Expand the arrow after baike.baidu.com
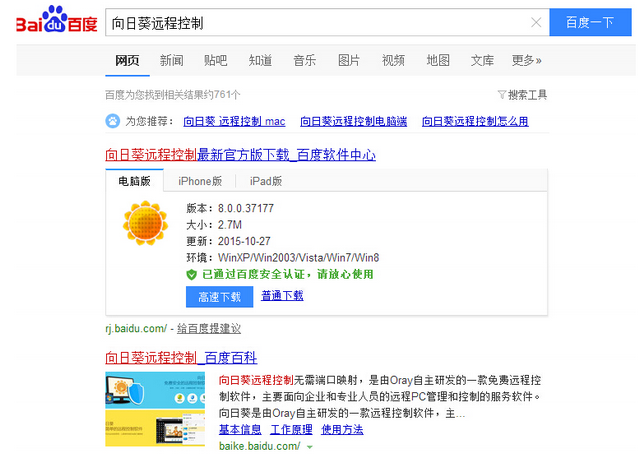Viewport: 640px width, 463px height. [310, 446]
